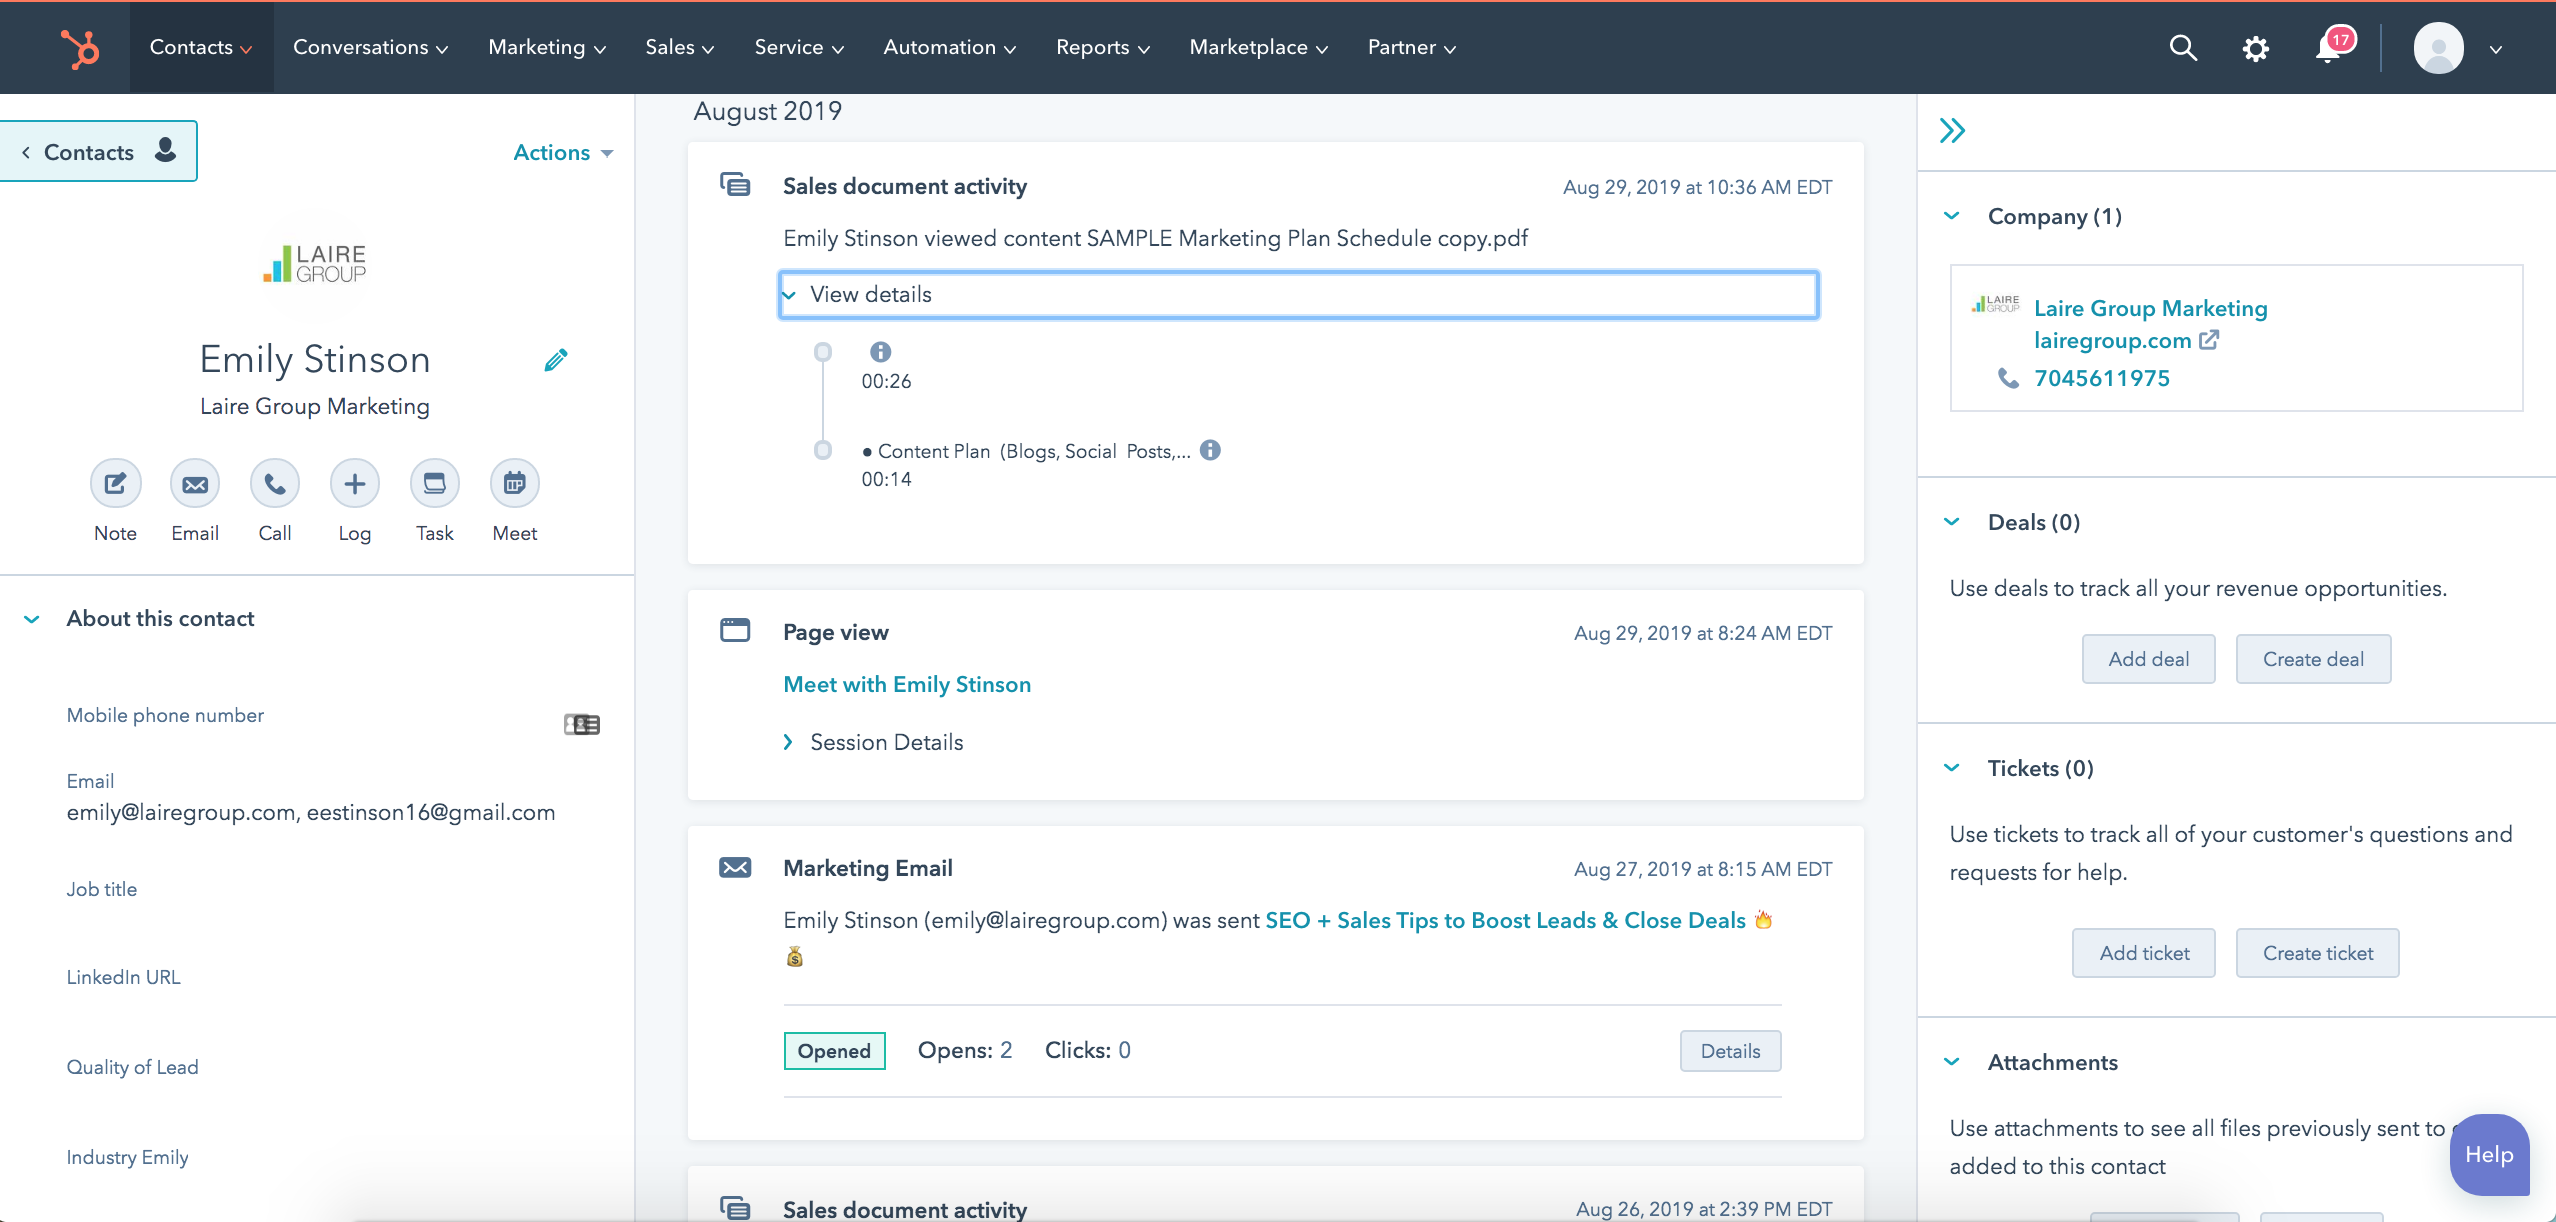The width and height of the screenshot is (2556, 1222).
Task: Click Laire Group logo in company card
Action: coord(1995,304)
